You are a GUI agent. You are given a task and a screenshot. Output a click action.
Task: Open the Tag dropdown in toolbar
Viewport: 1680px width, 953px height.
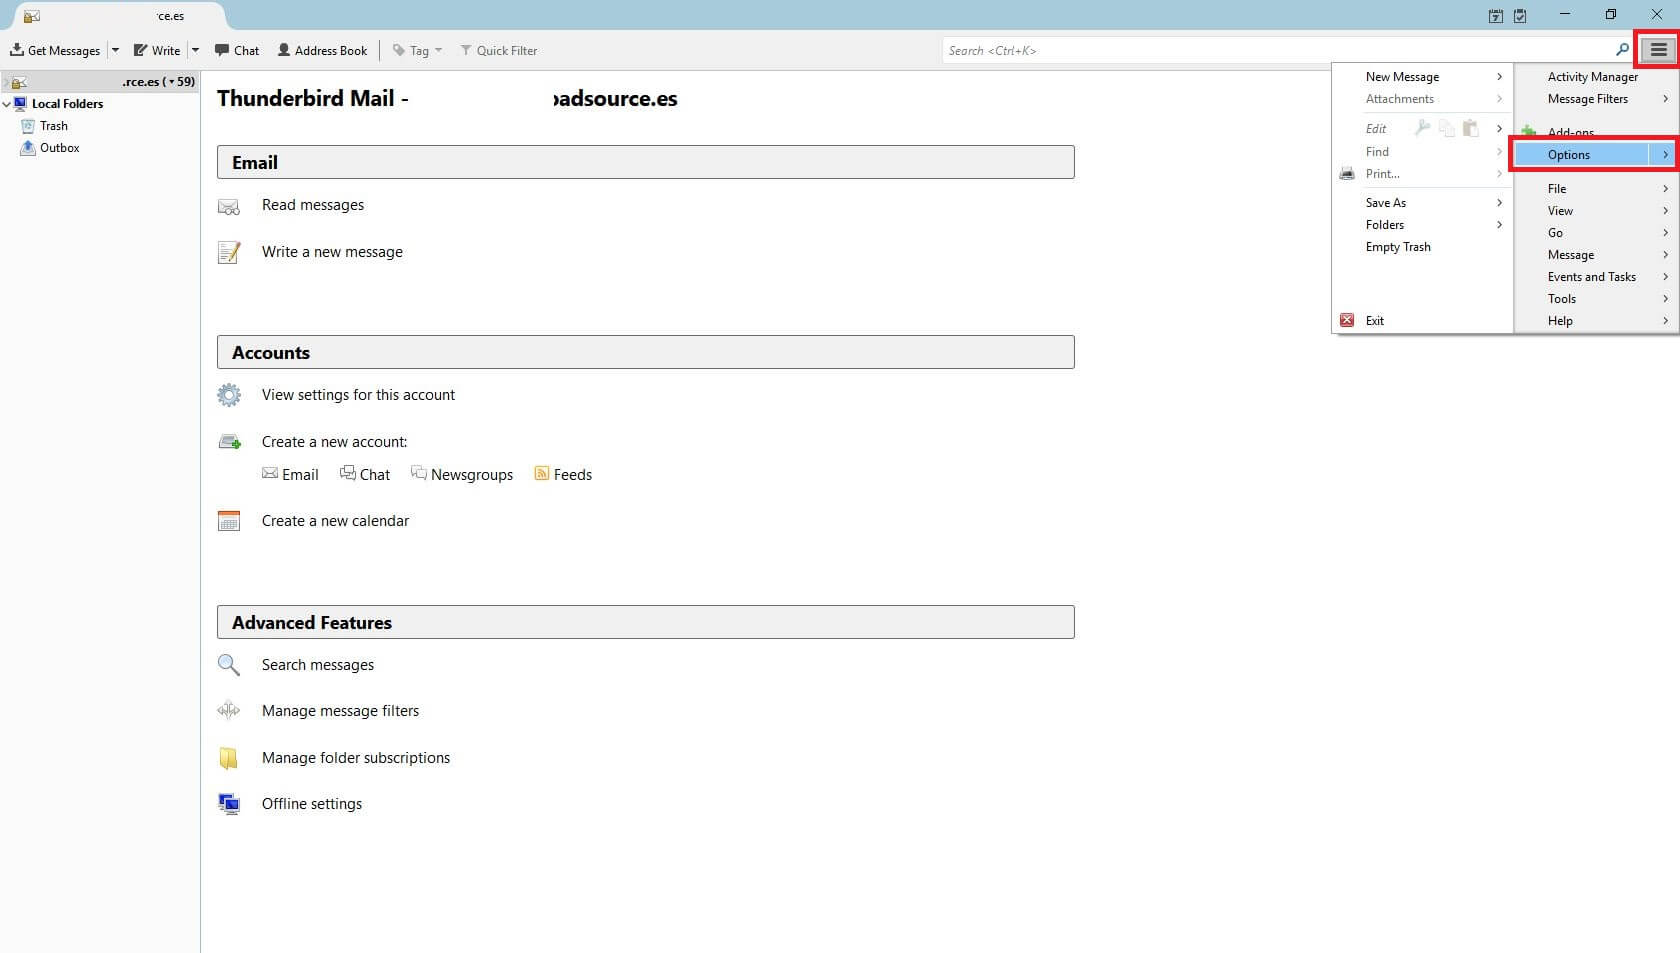pos(417,50)
